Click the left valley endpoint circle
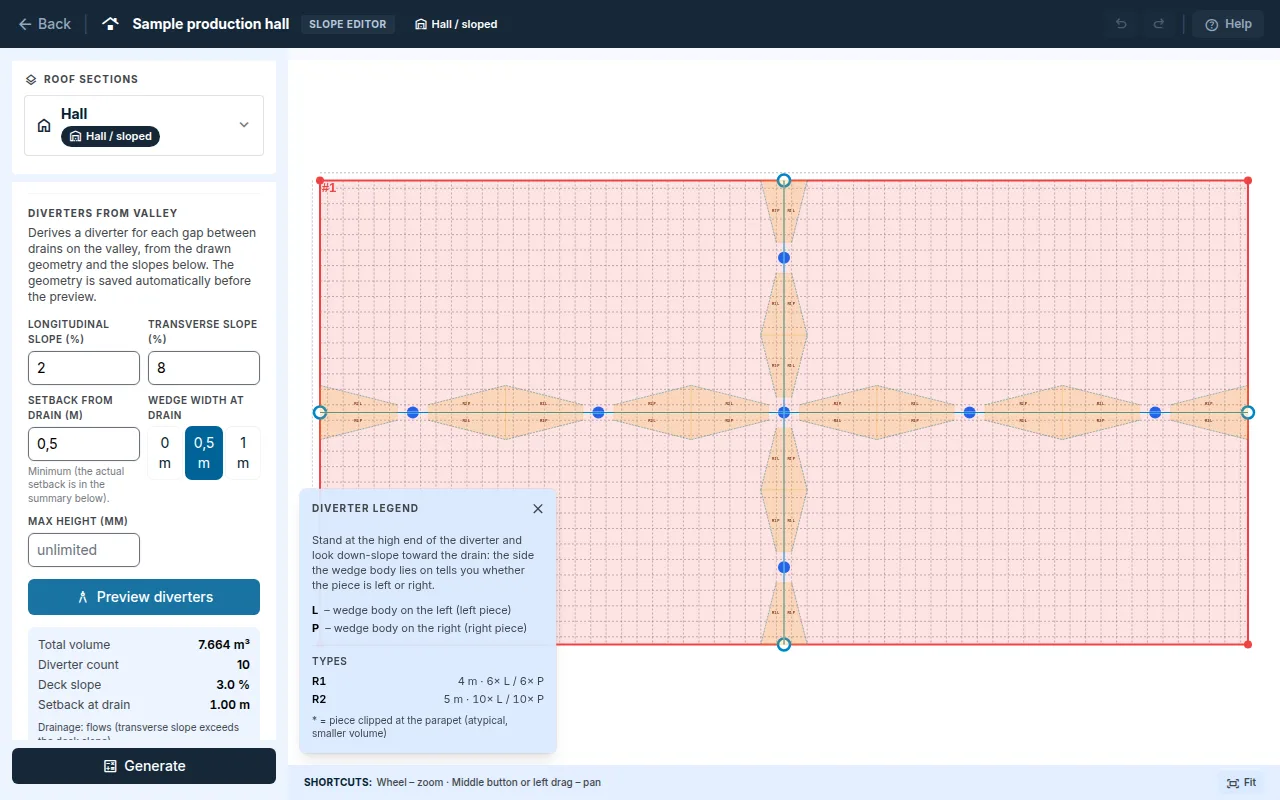Screen dimensions: 1280x800 point(320,412)
